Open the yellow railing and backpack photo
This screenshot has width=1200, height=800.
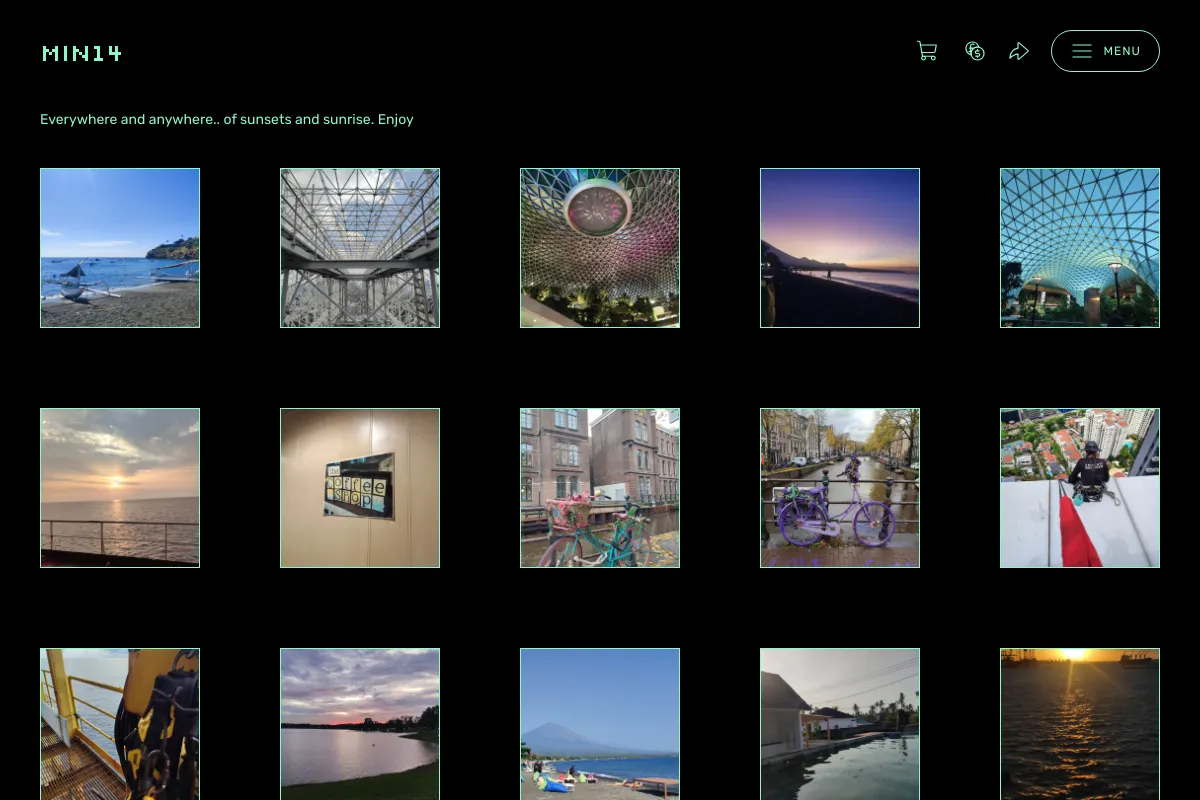(120, 724)
